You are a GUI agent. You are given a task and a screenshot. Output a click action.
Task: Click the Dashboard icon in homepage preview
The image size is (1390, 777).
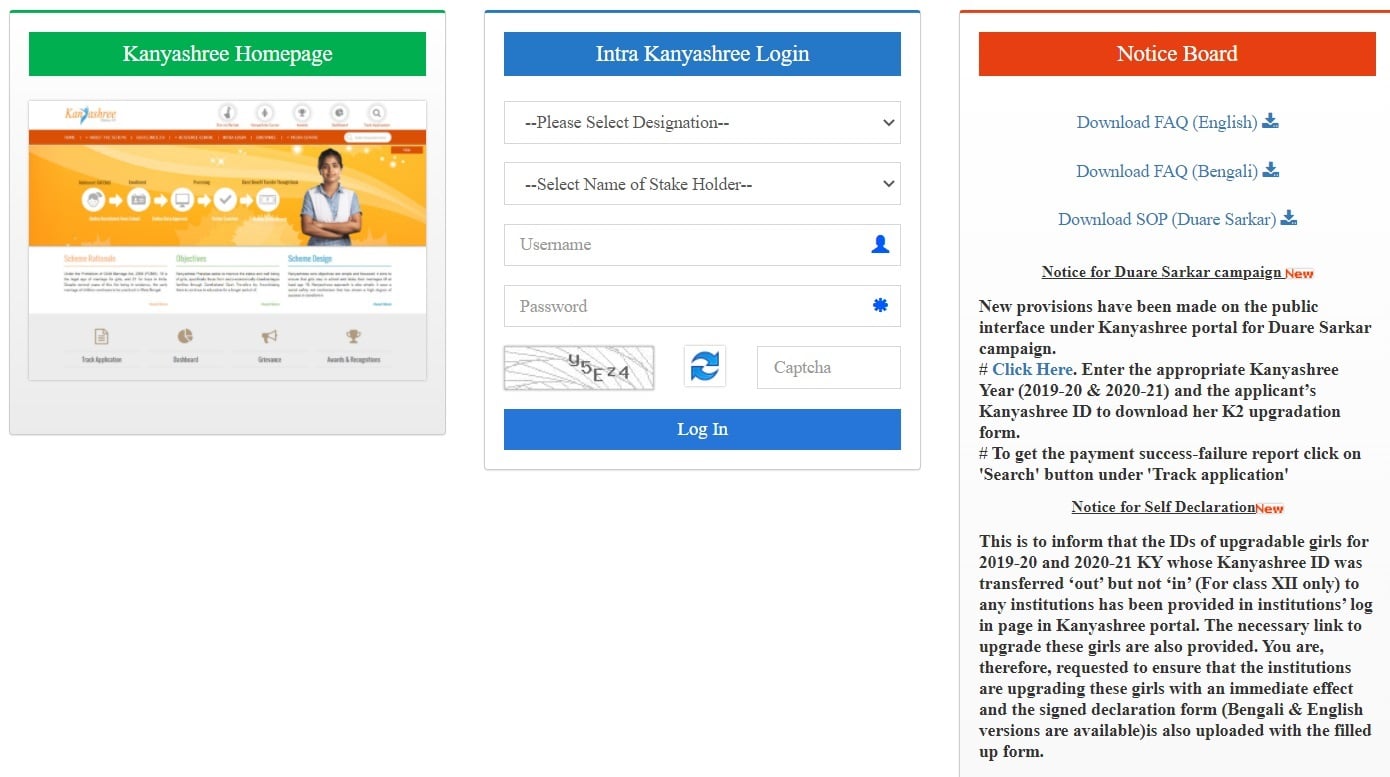tap(185, 337)
